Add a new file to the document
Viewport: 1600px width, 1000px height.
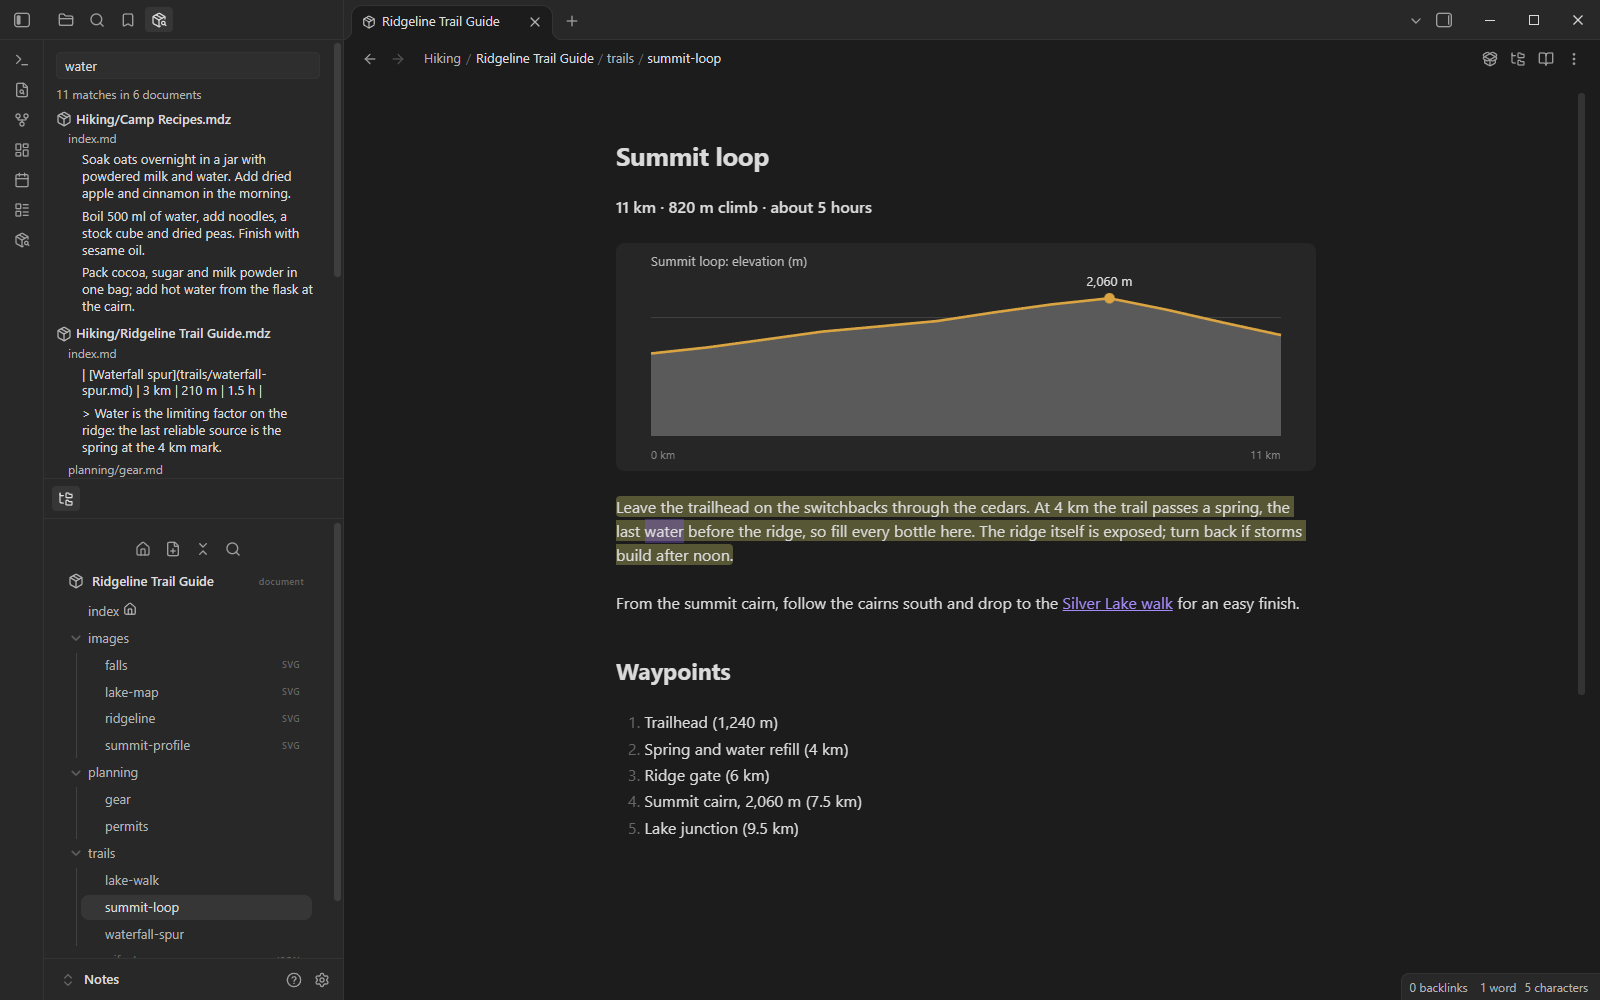(x=173, y=549)
